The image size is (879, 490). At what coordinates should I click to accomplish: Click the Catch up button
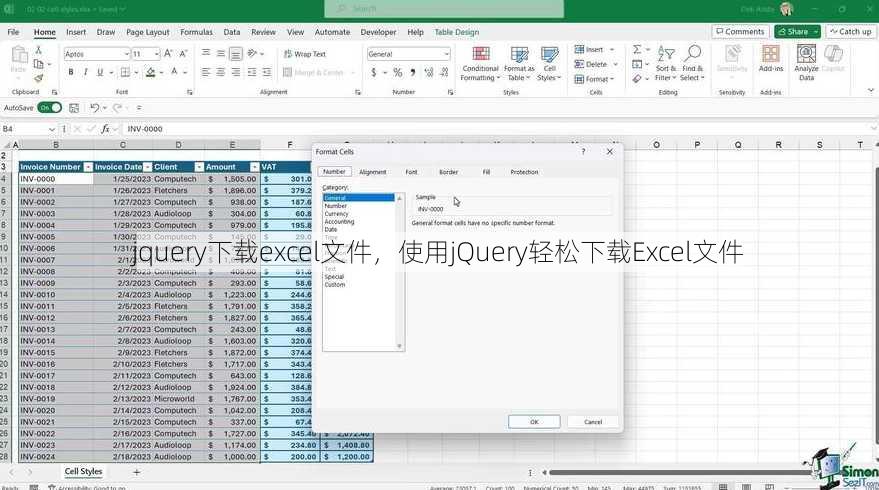click(x=850, y=32)
